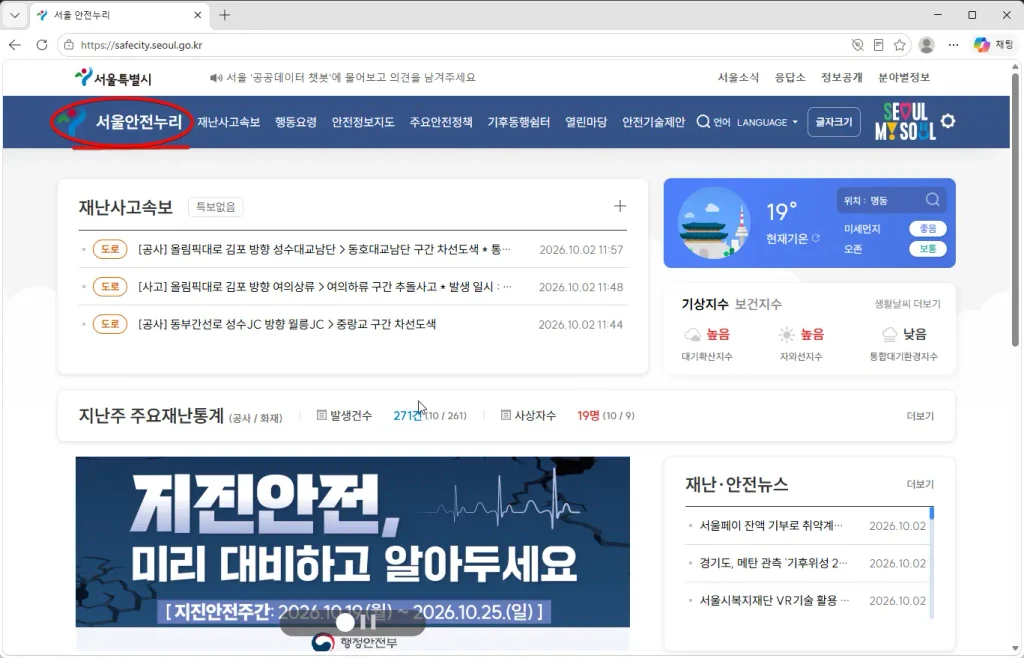
Task: Open 안전기술제안 menu
Action: click(653, 122)
